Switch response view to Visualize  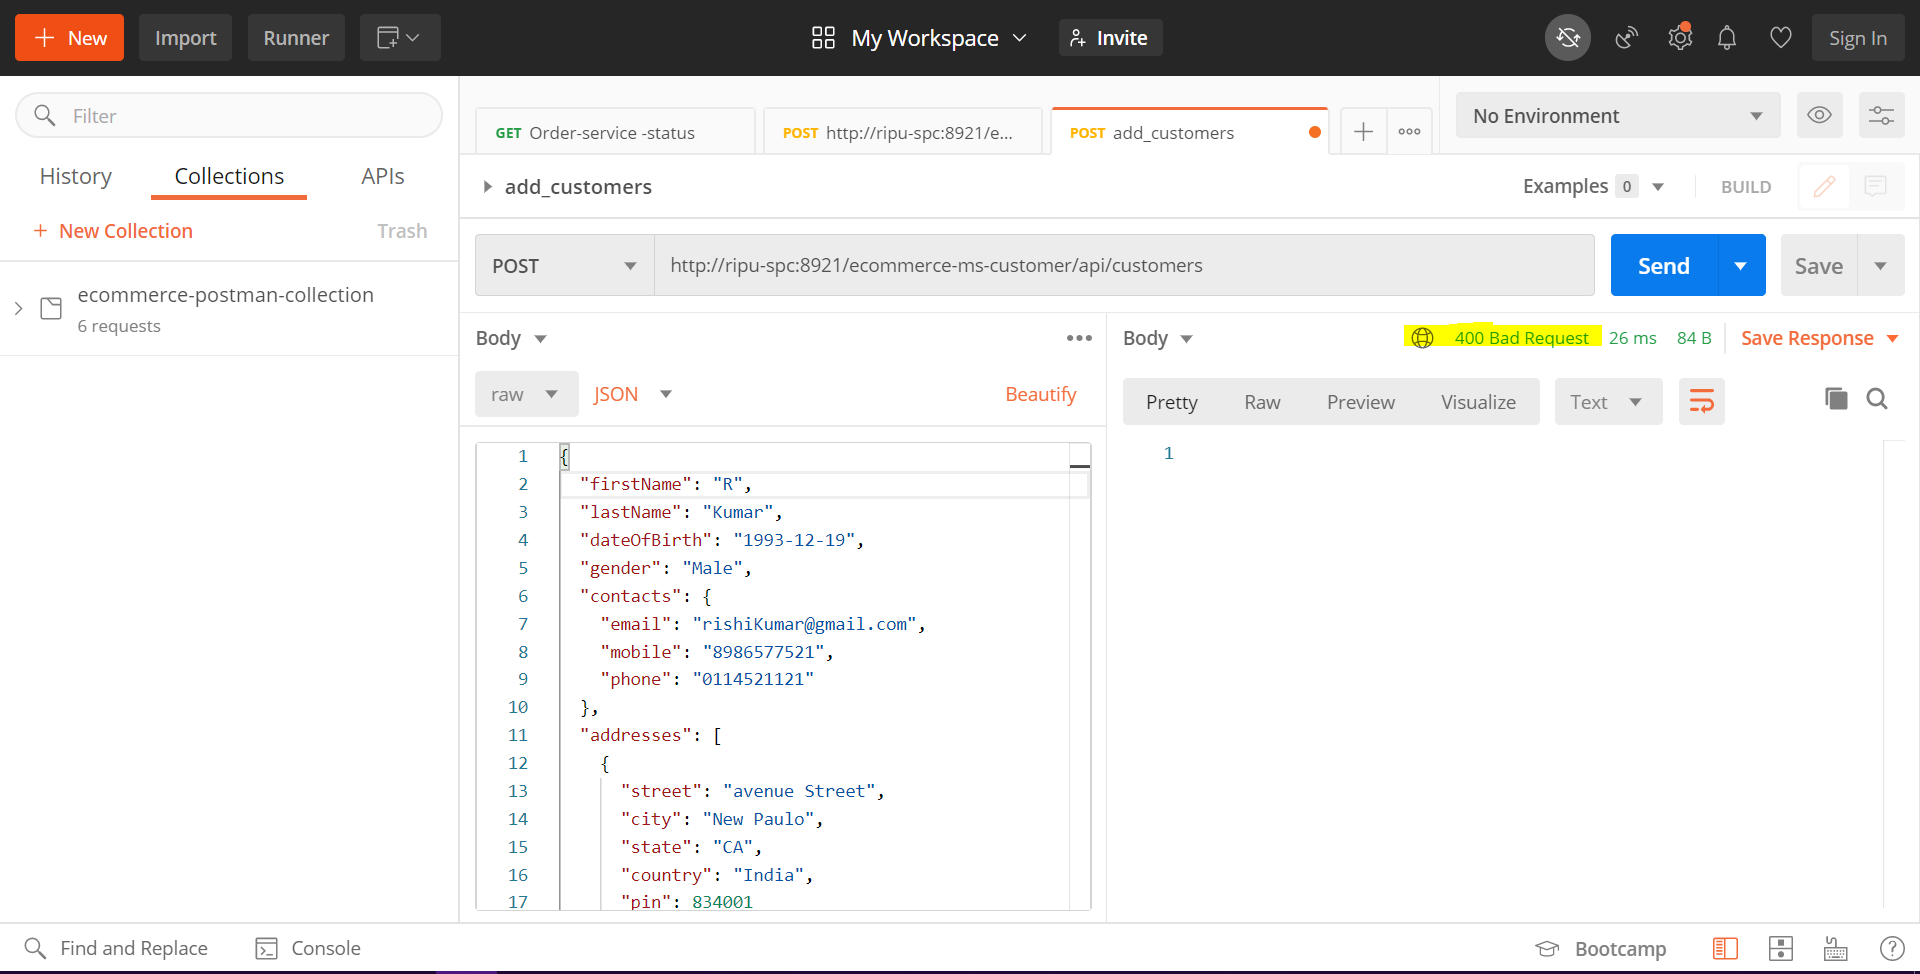(1478, 402)
